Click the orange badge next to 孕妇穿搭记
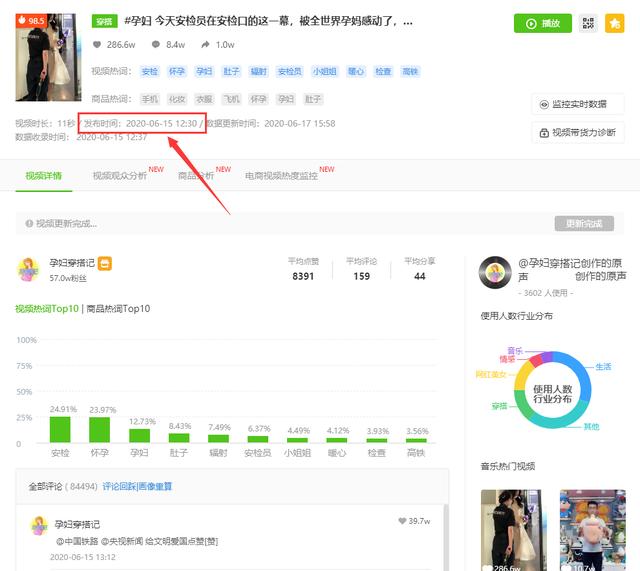Image resolution: width=640 pixels, height=571 pixels. pos(104,264)
